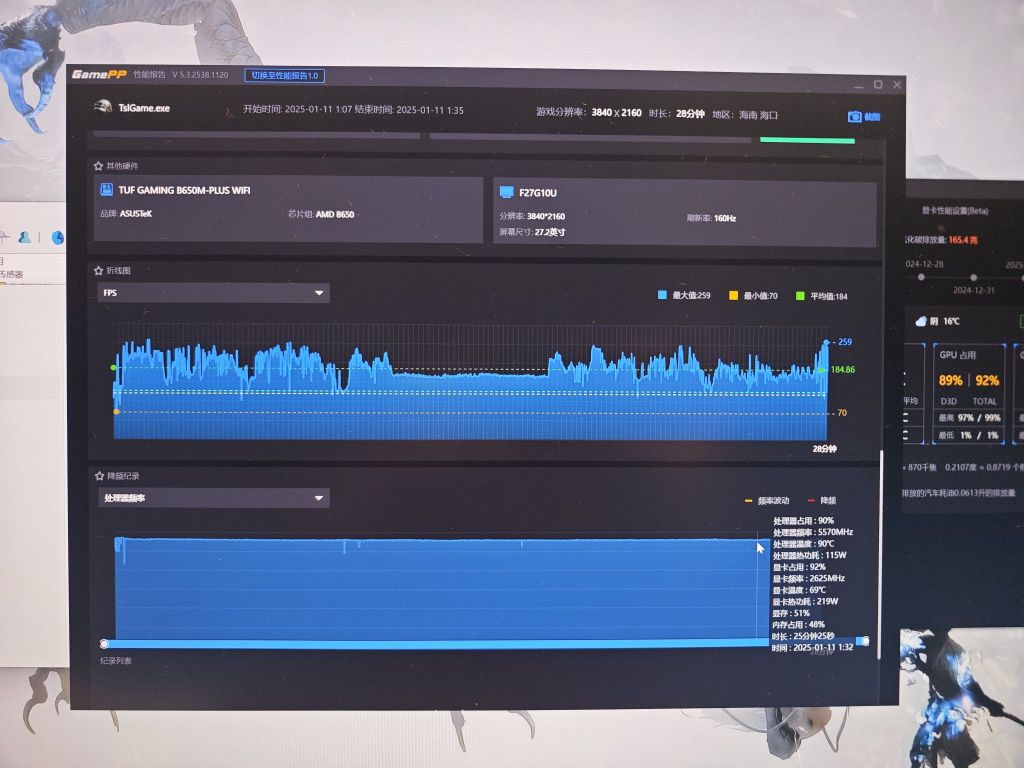Click the screenshot camera icon

(x=854, y=116)
